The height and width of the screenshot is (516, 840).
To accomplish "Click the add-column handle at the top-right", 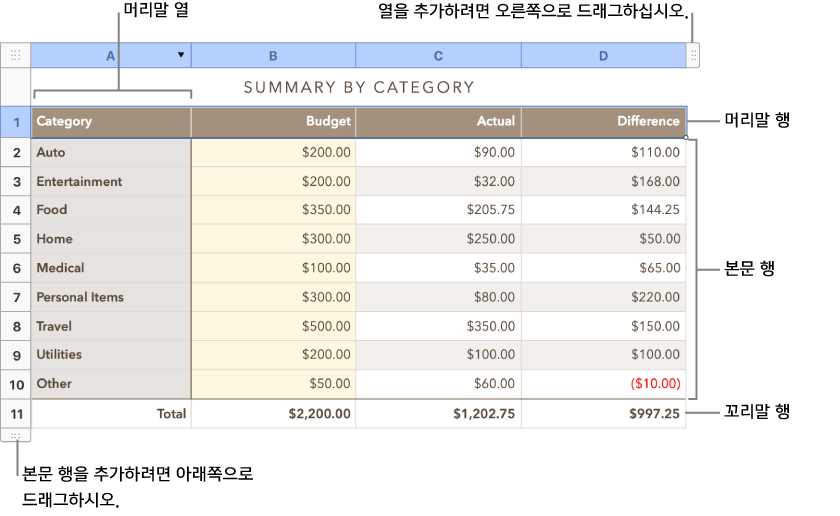I will 693,56.
